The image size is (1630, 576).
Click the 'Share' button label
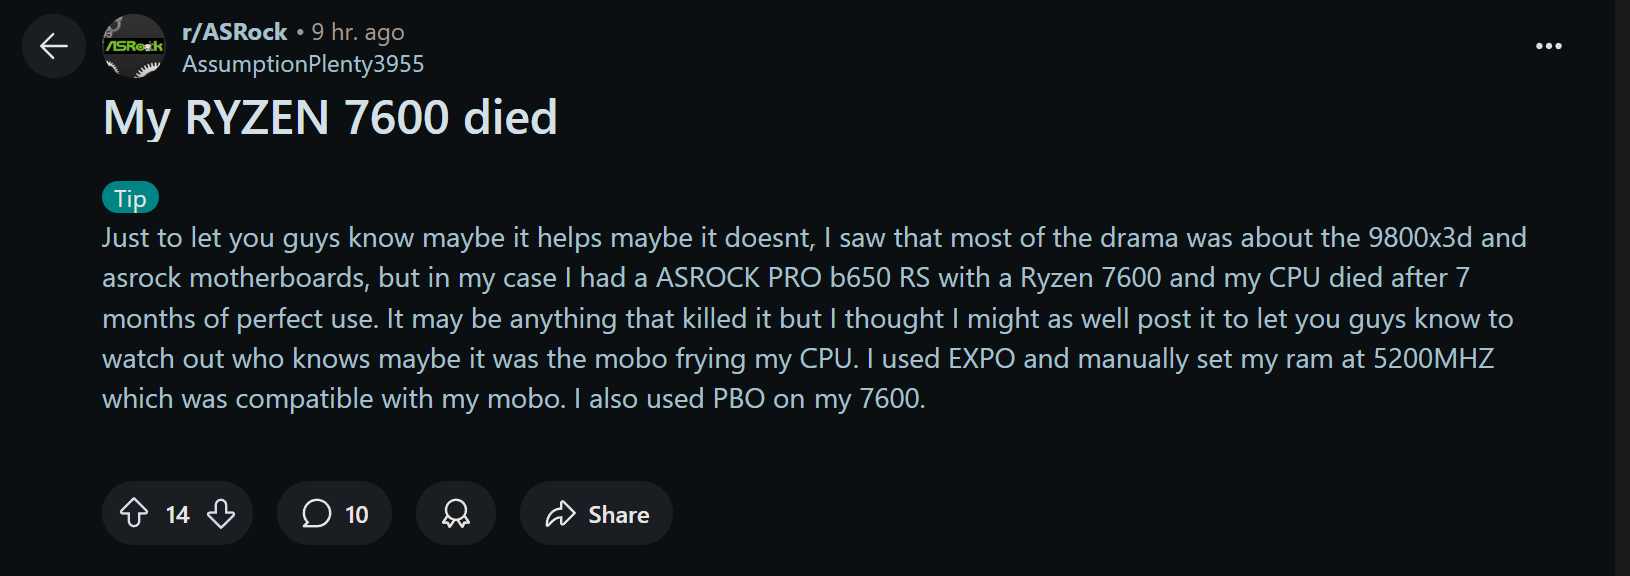pyautogui.click(x=618, y=514)
